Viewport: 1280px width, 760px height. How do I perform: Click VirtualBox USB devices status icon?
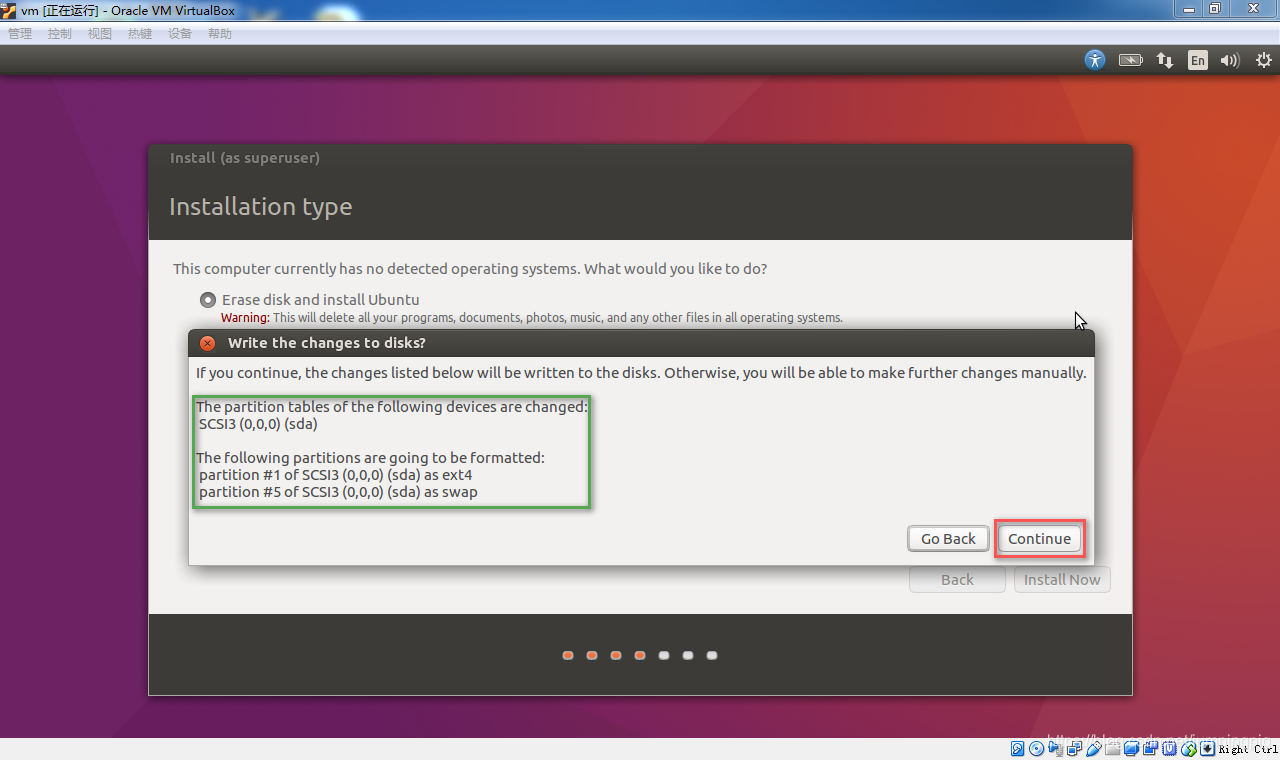coord(1093,748)
